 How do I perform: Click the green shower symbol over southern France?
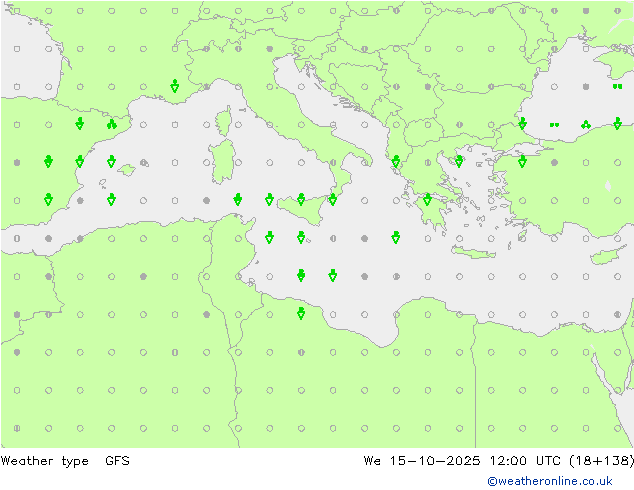(x=175, y=86)
